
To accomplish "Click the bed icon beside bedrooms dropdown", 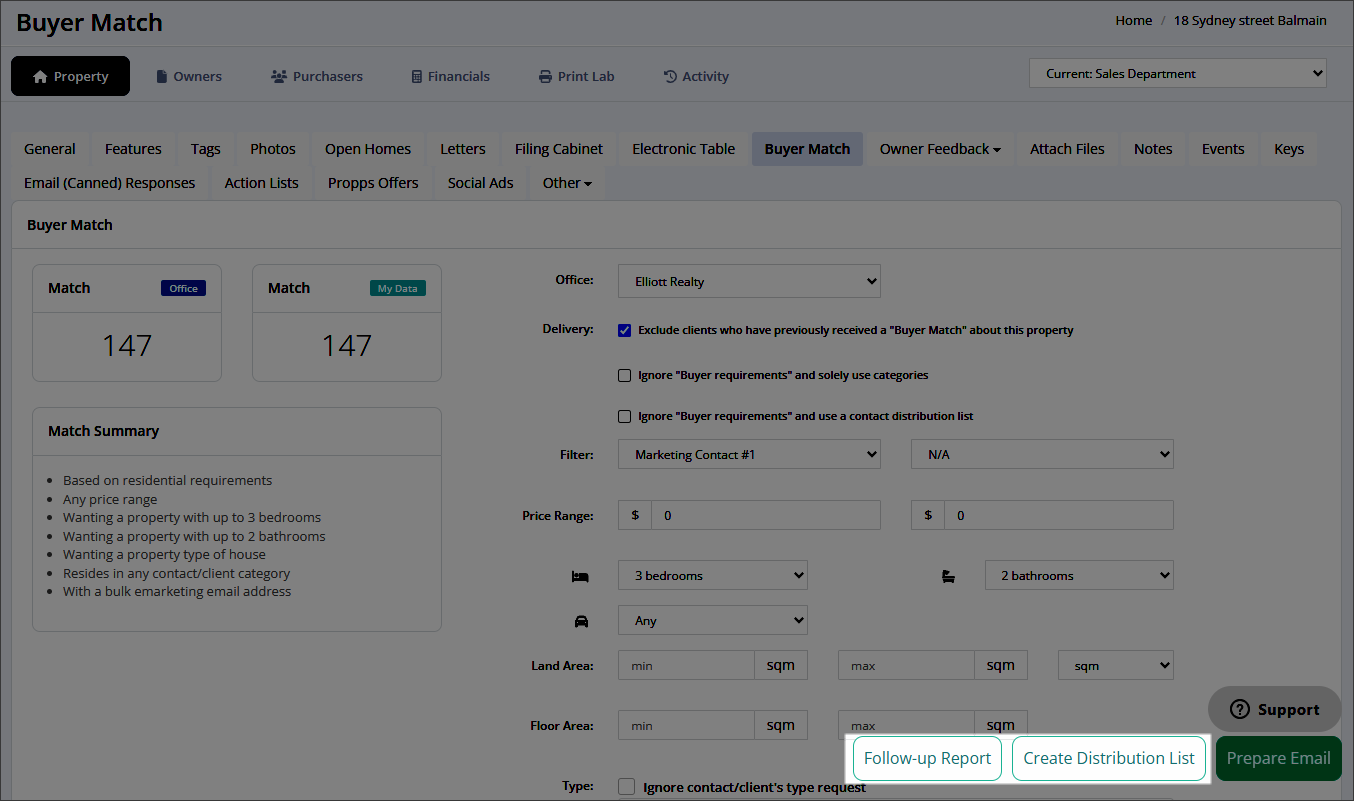I will 580,576.
